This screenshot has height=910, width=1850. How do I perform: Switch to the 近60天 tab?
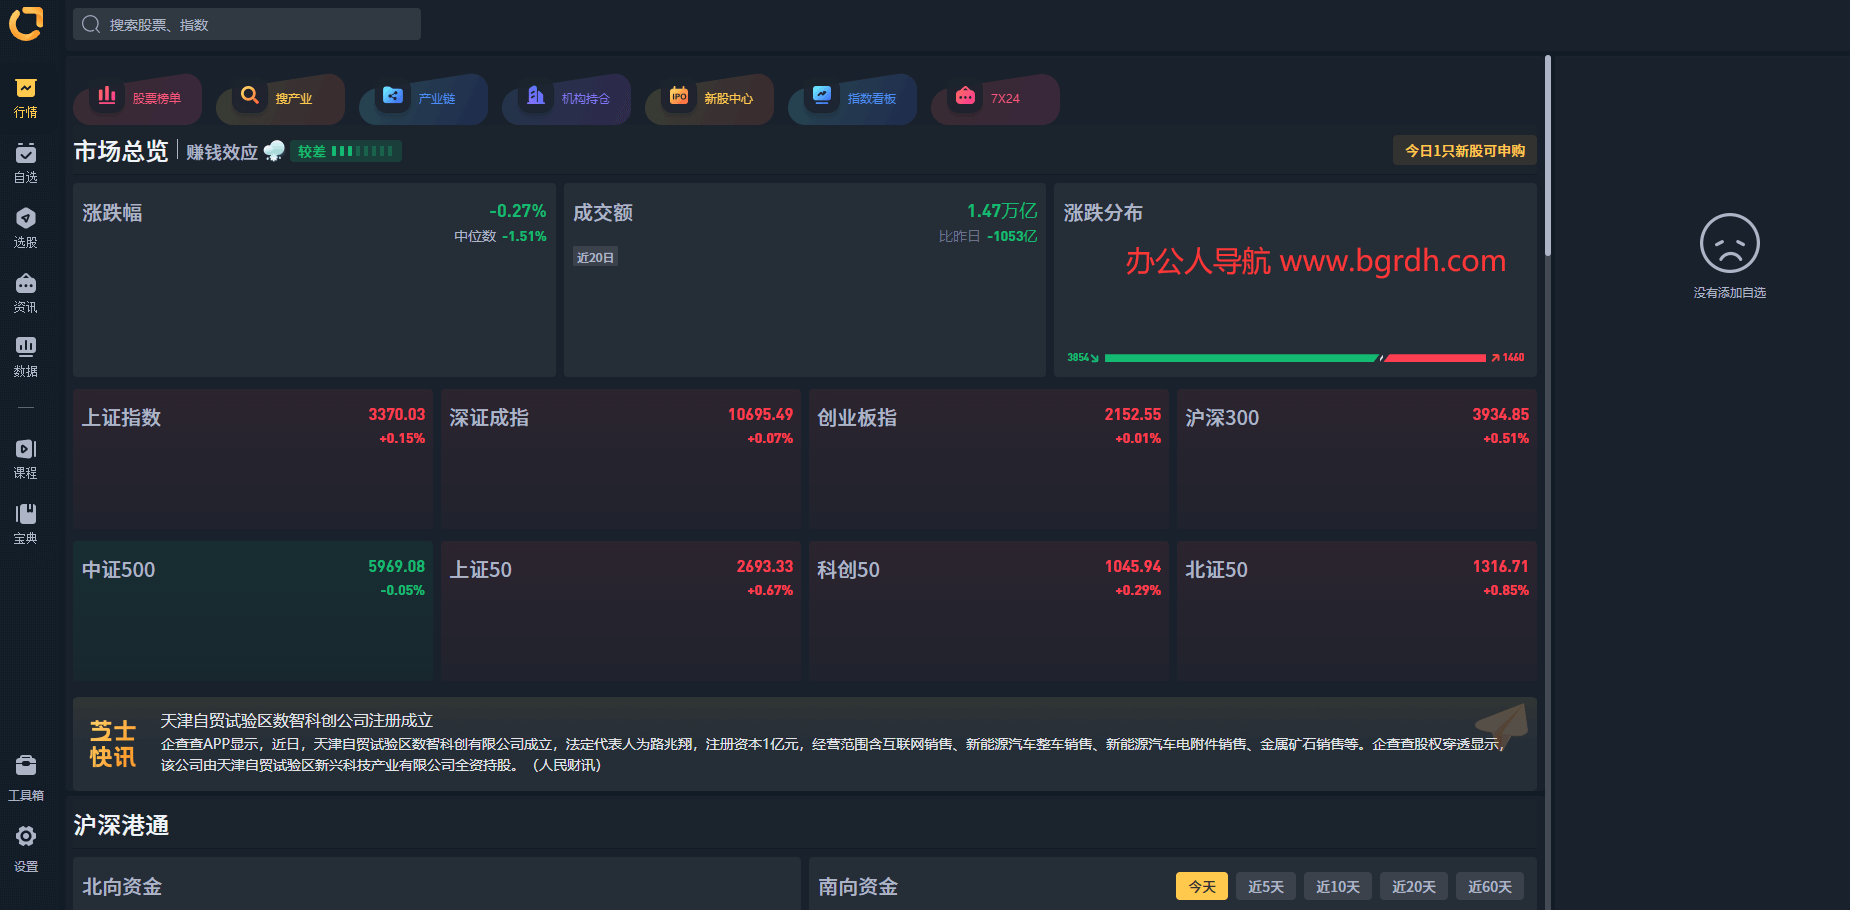tap(1489, 886)
